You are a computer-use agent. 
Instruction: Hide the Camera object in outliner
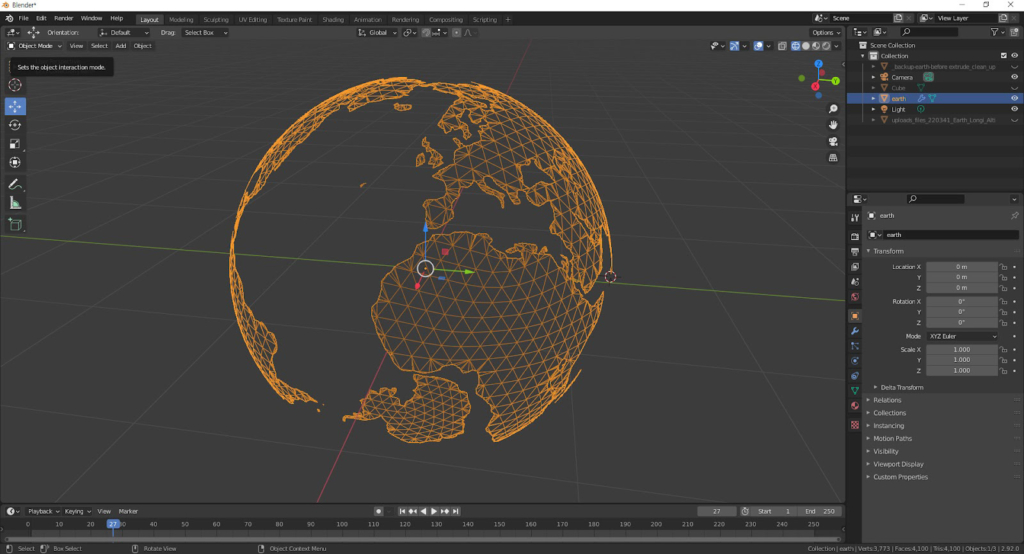1014,77
